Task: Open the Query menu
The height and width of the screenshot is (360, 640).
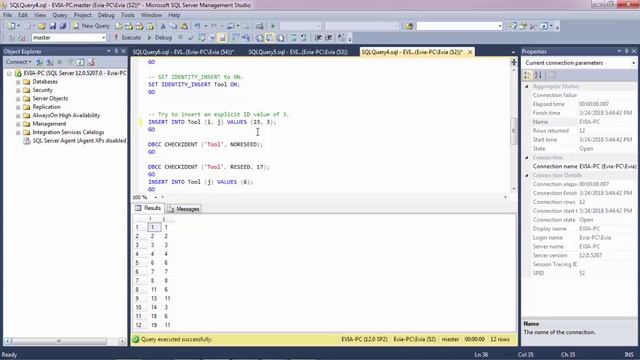Action: [60, 15]
